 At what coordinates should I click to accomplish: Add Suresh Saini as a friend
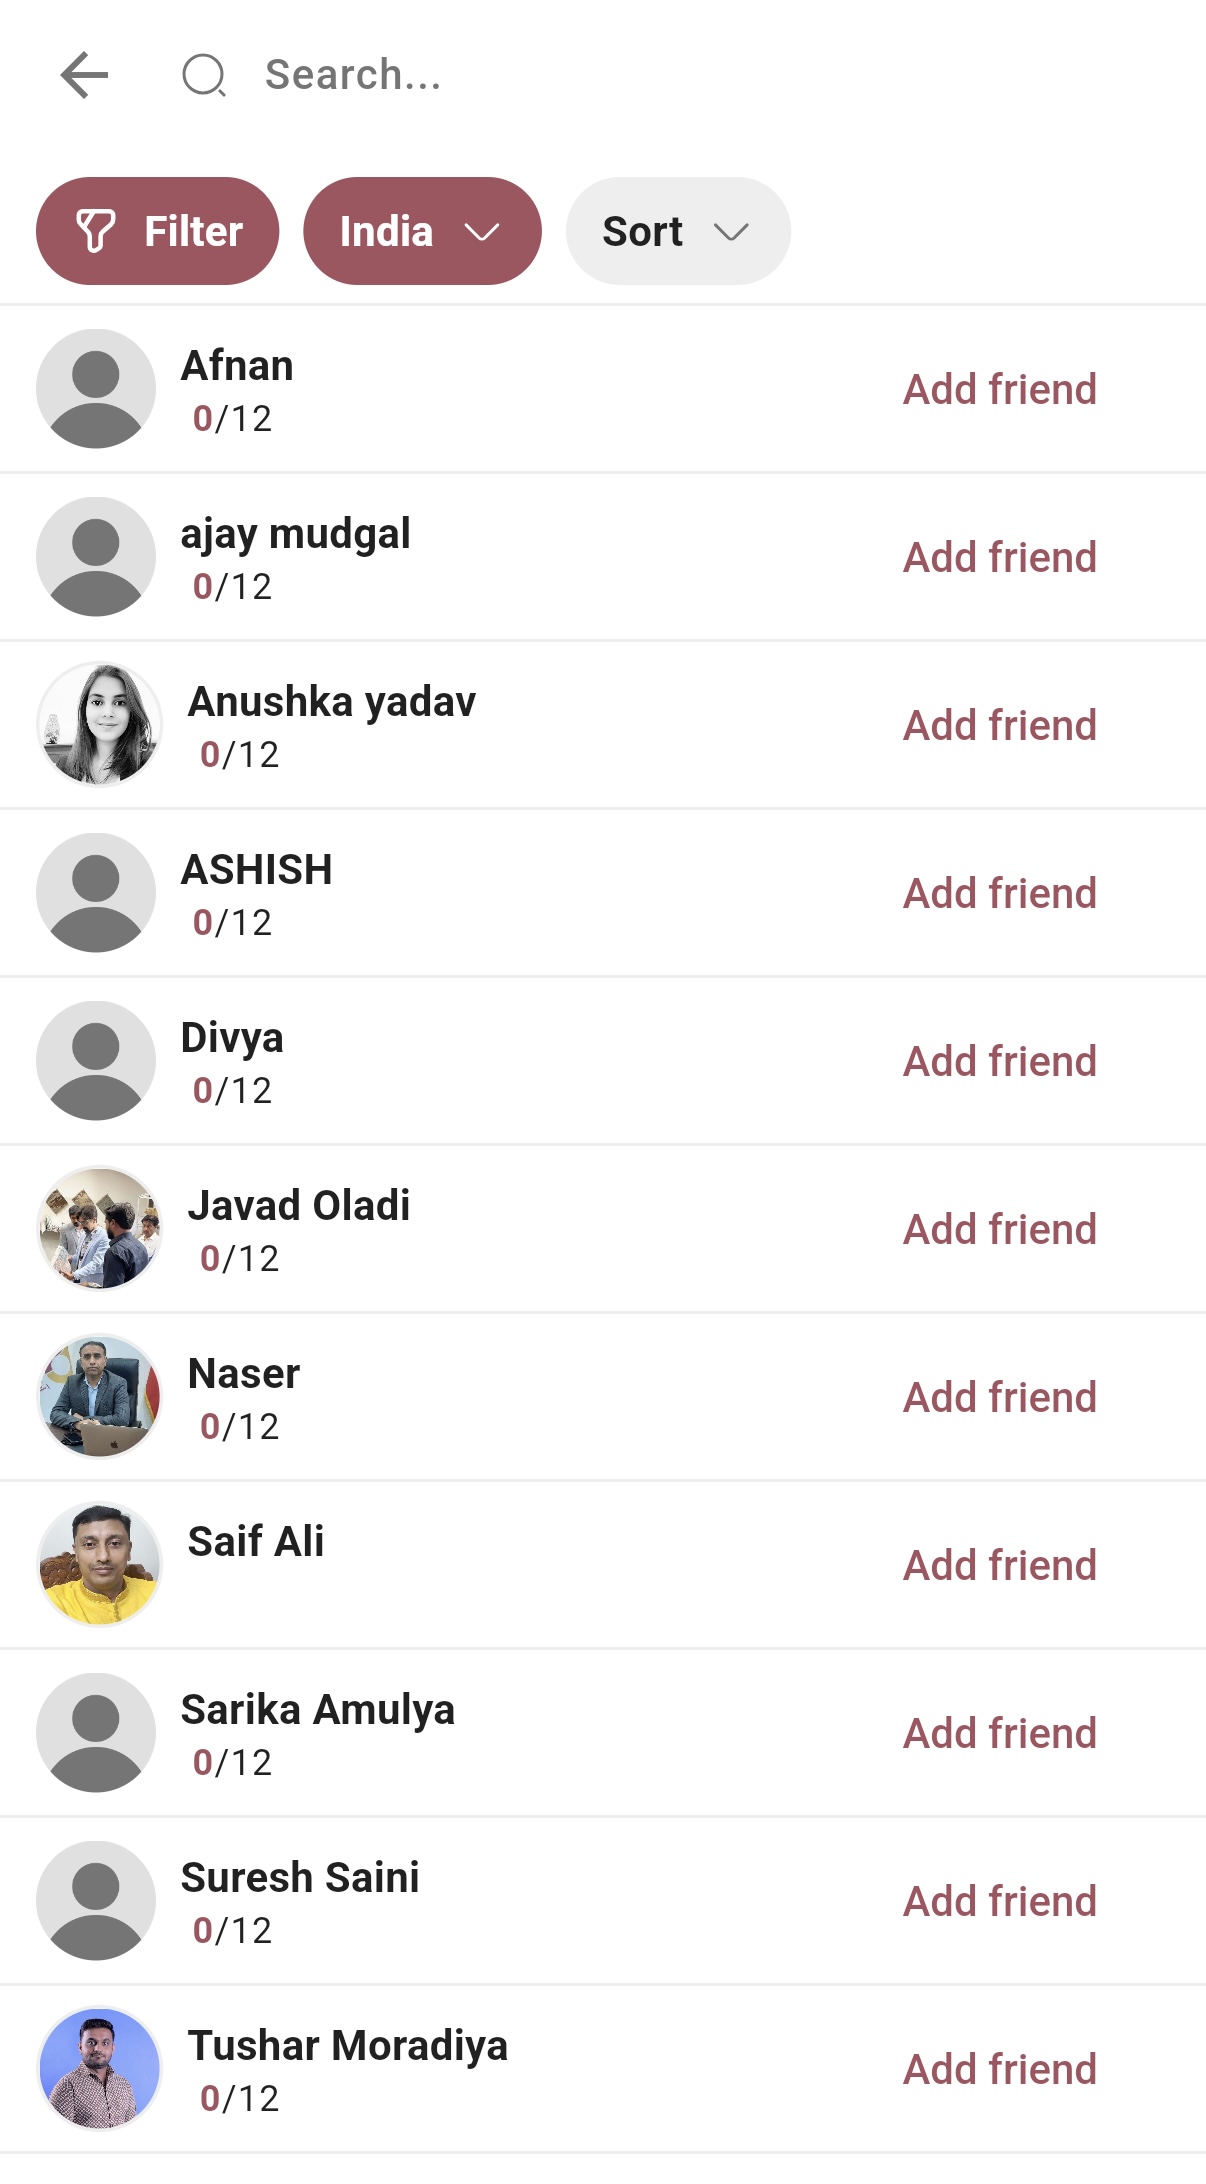click(x=999, y=1901)
